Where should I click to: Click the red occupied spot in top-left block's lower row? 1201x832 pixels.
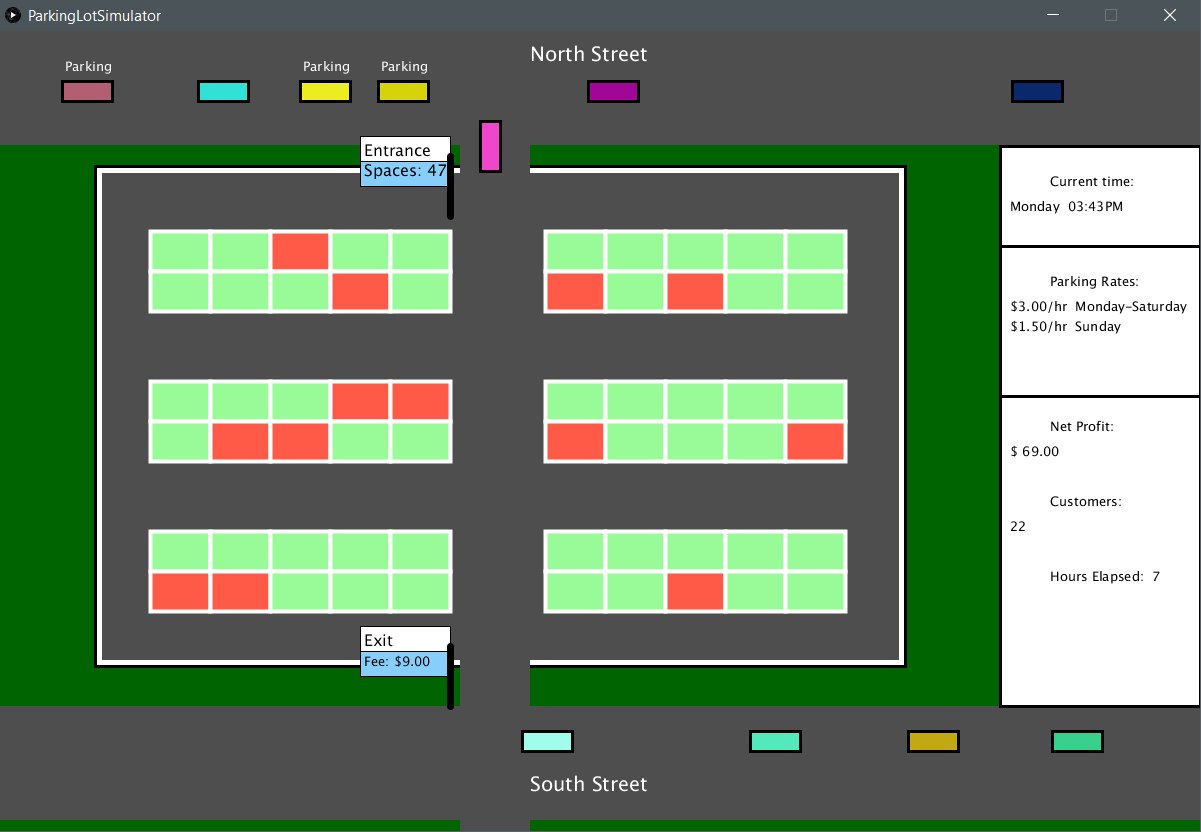pos(360,291)
